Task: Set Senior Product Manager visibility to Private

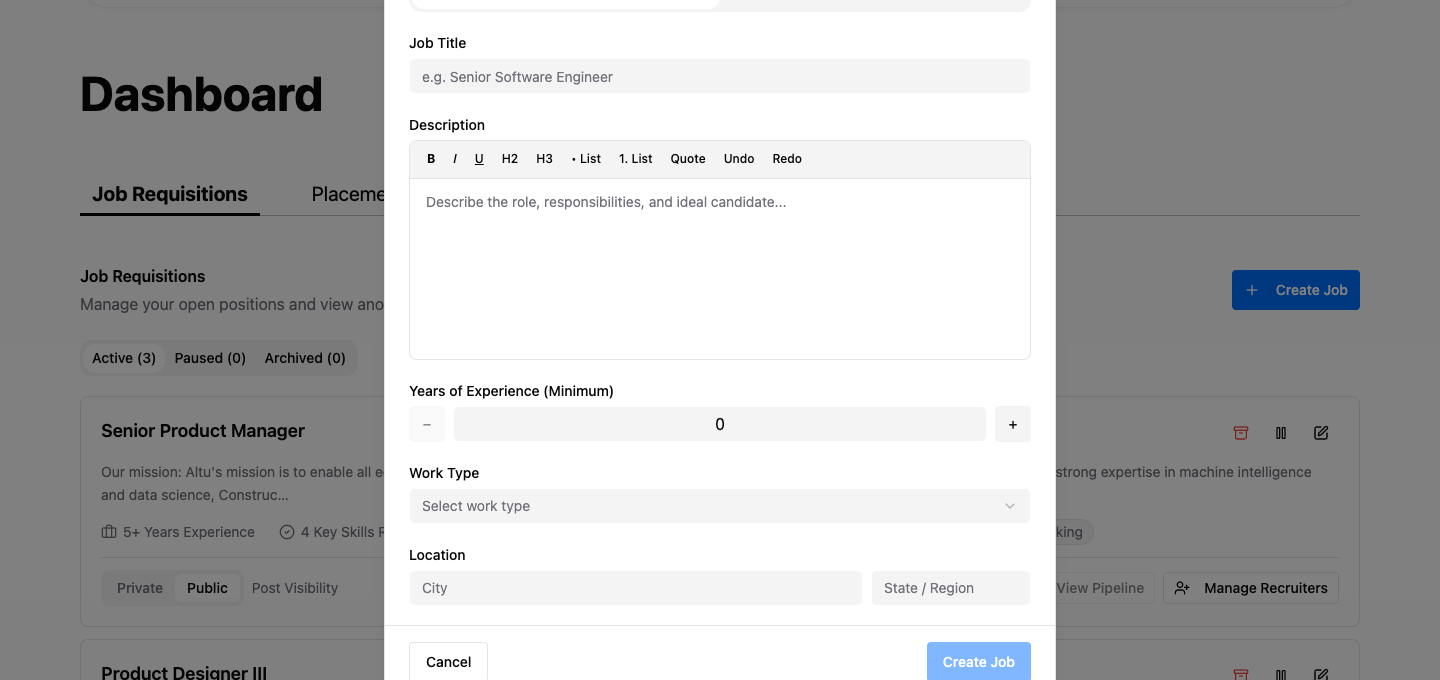Action: click(x=140, y=588)
